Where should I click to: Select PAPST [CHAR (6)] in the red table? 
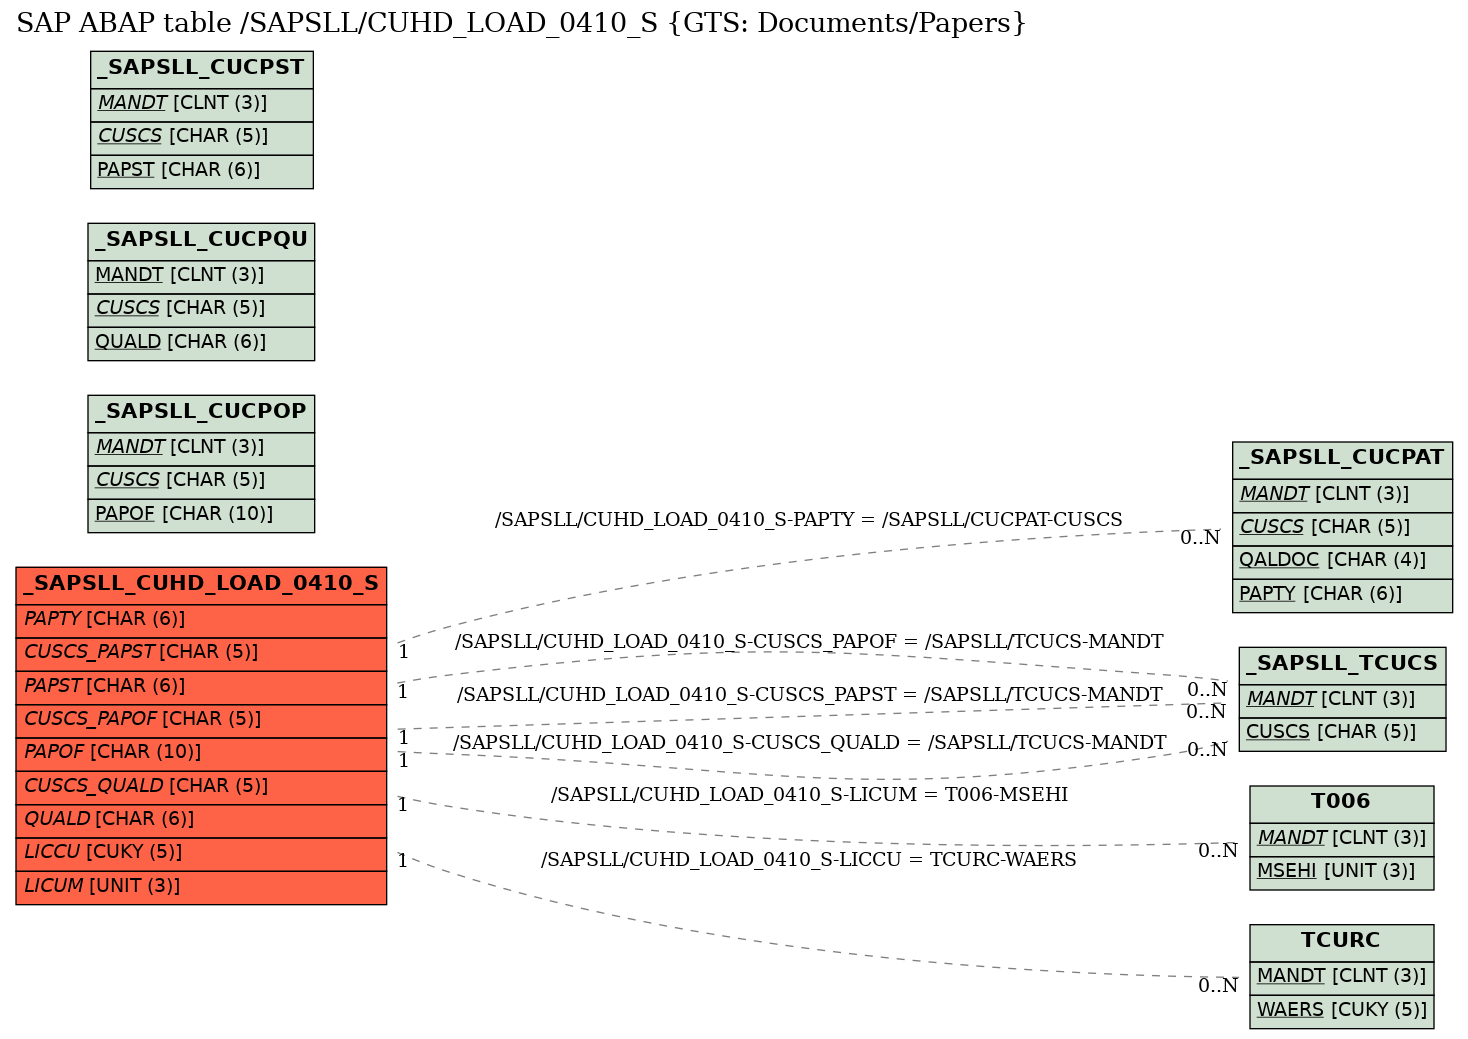[x=201, y=687]
